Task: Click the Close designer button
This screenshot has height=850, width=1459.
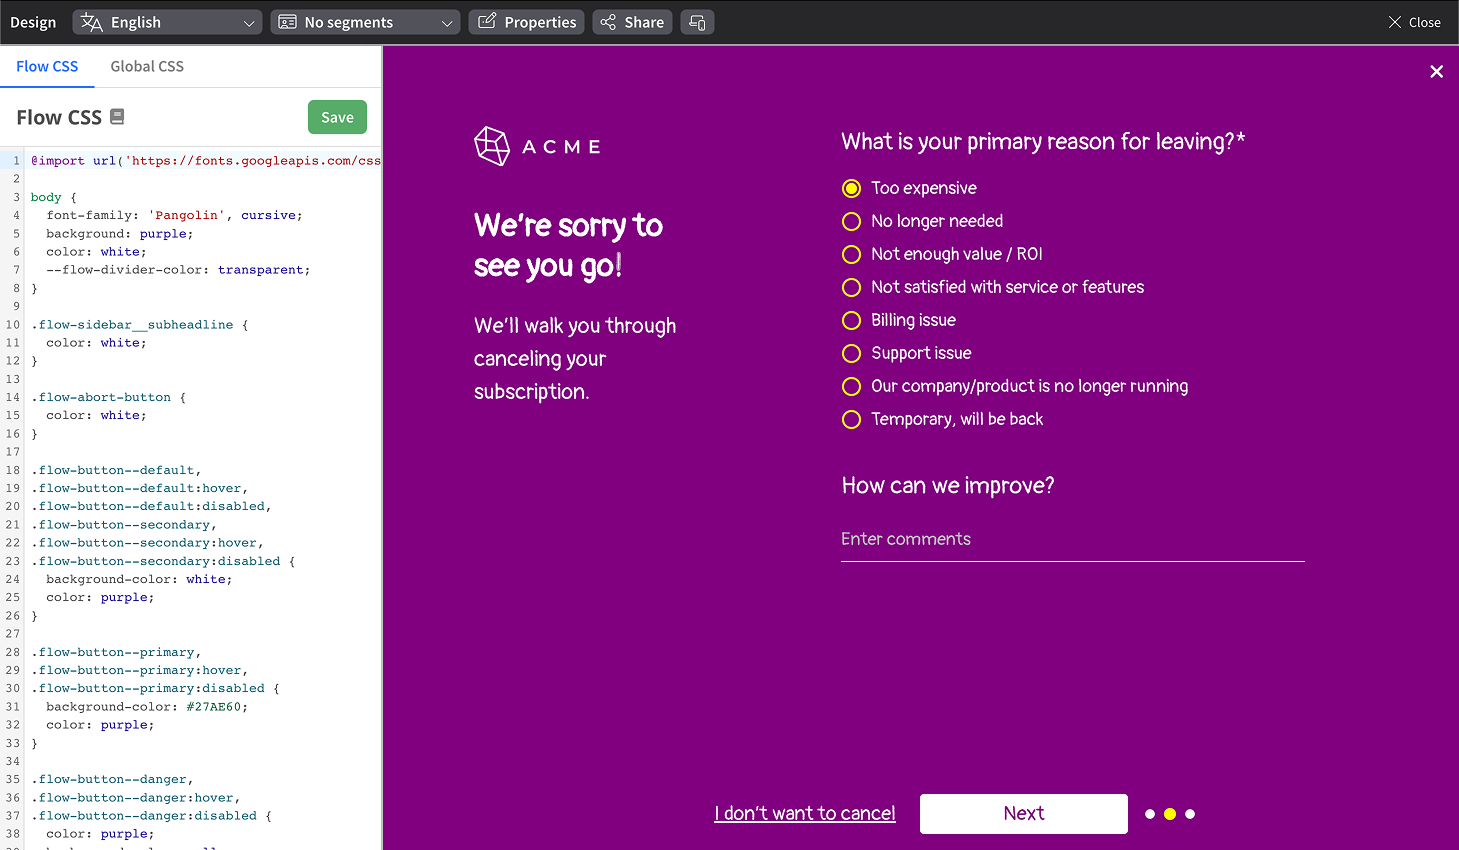Action: click(1414, 22)
